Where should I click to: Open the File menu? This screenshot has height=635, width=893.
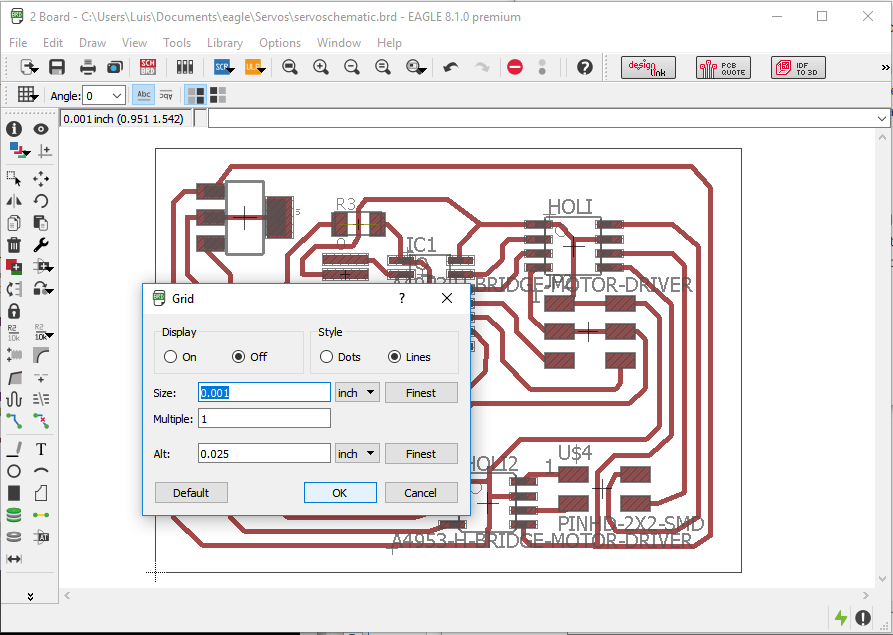[18, 43]
